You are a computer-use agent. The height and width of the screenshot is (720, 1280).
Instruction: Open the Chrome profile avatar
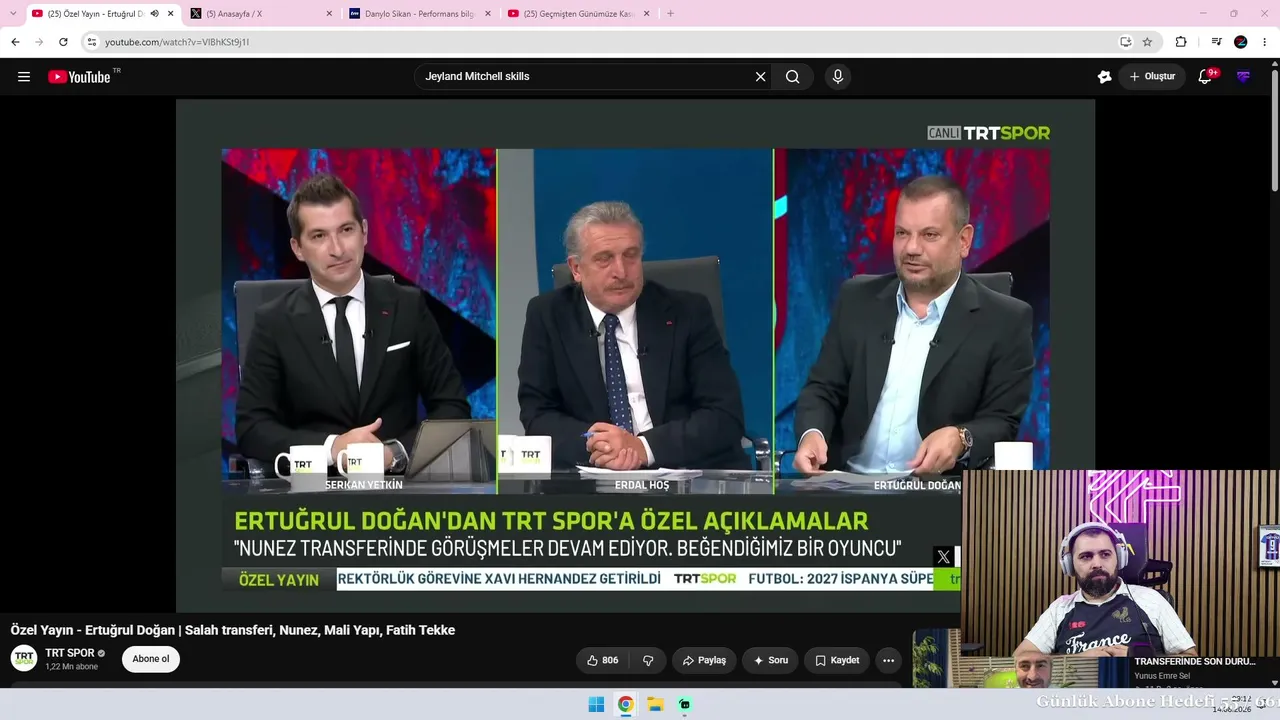pyautogui.click(x=1241, y=42)
